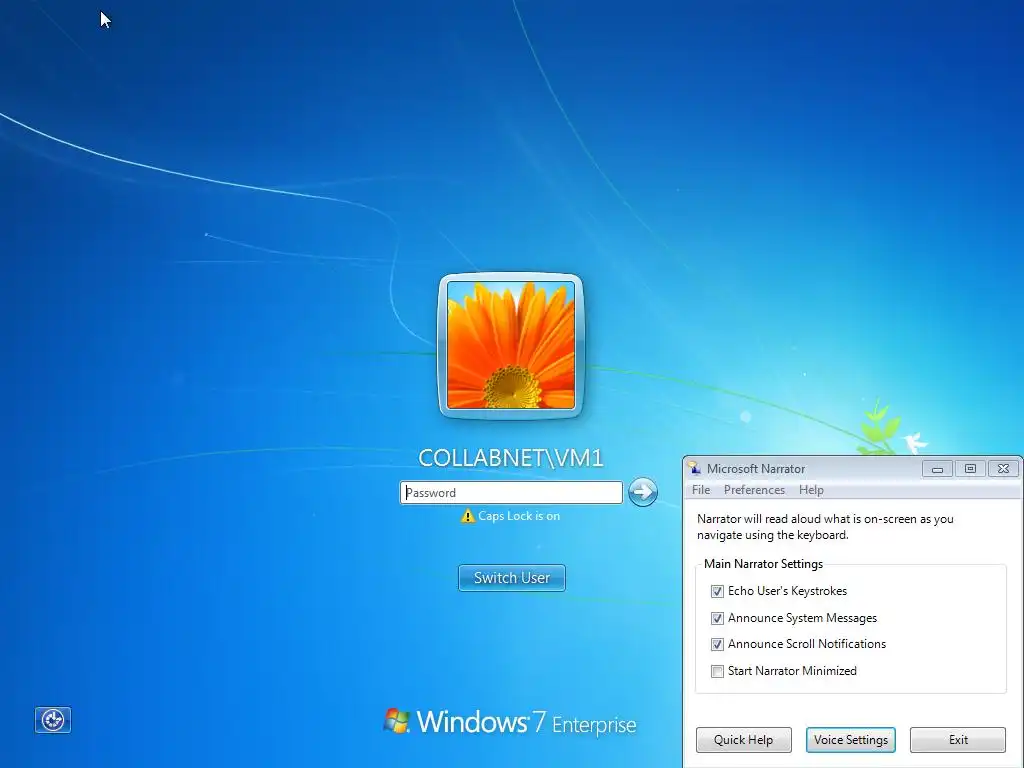Click the 'Caps Lock is on' text
The width and height of the screenshot is (1024, 768).
coord(519,516)
